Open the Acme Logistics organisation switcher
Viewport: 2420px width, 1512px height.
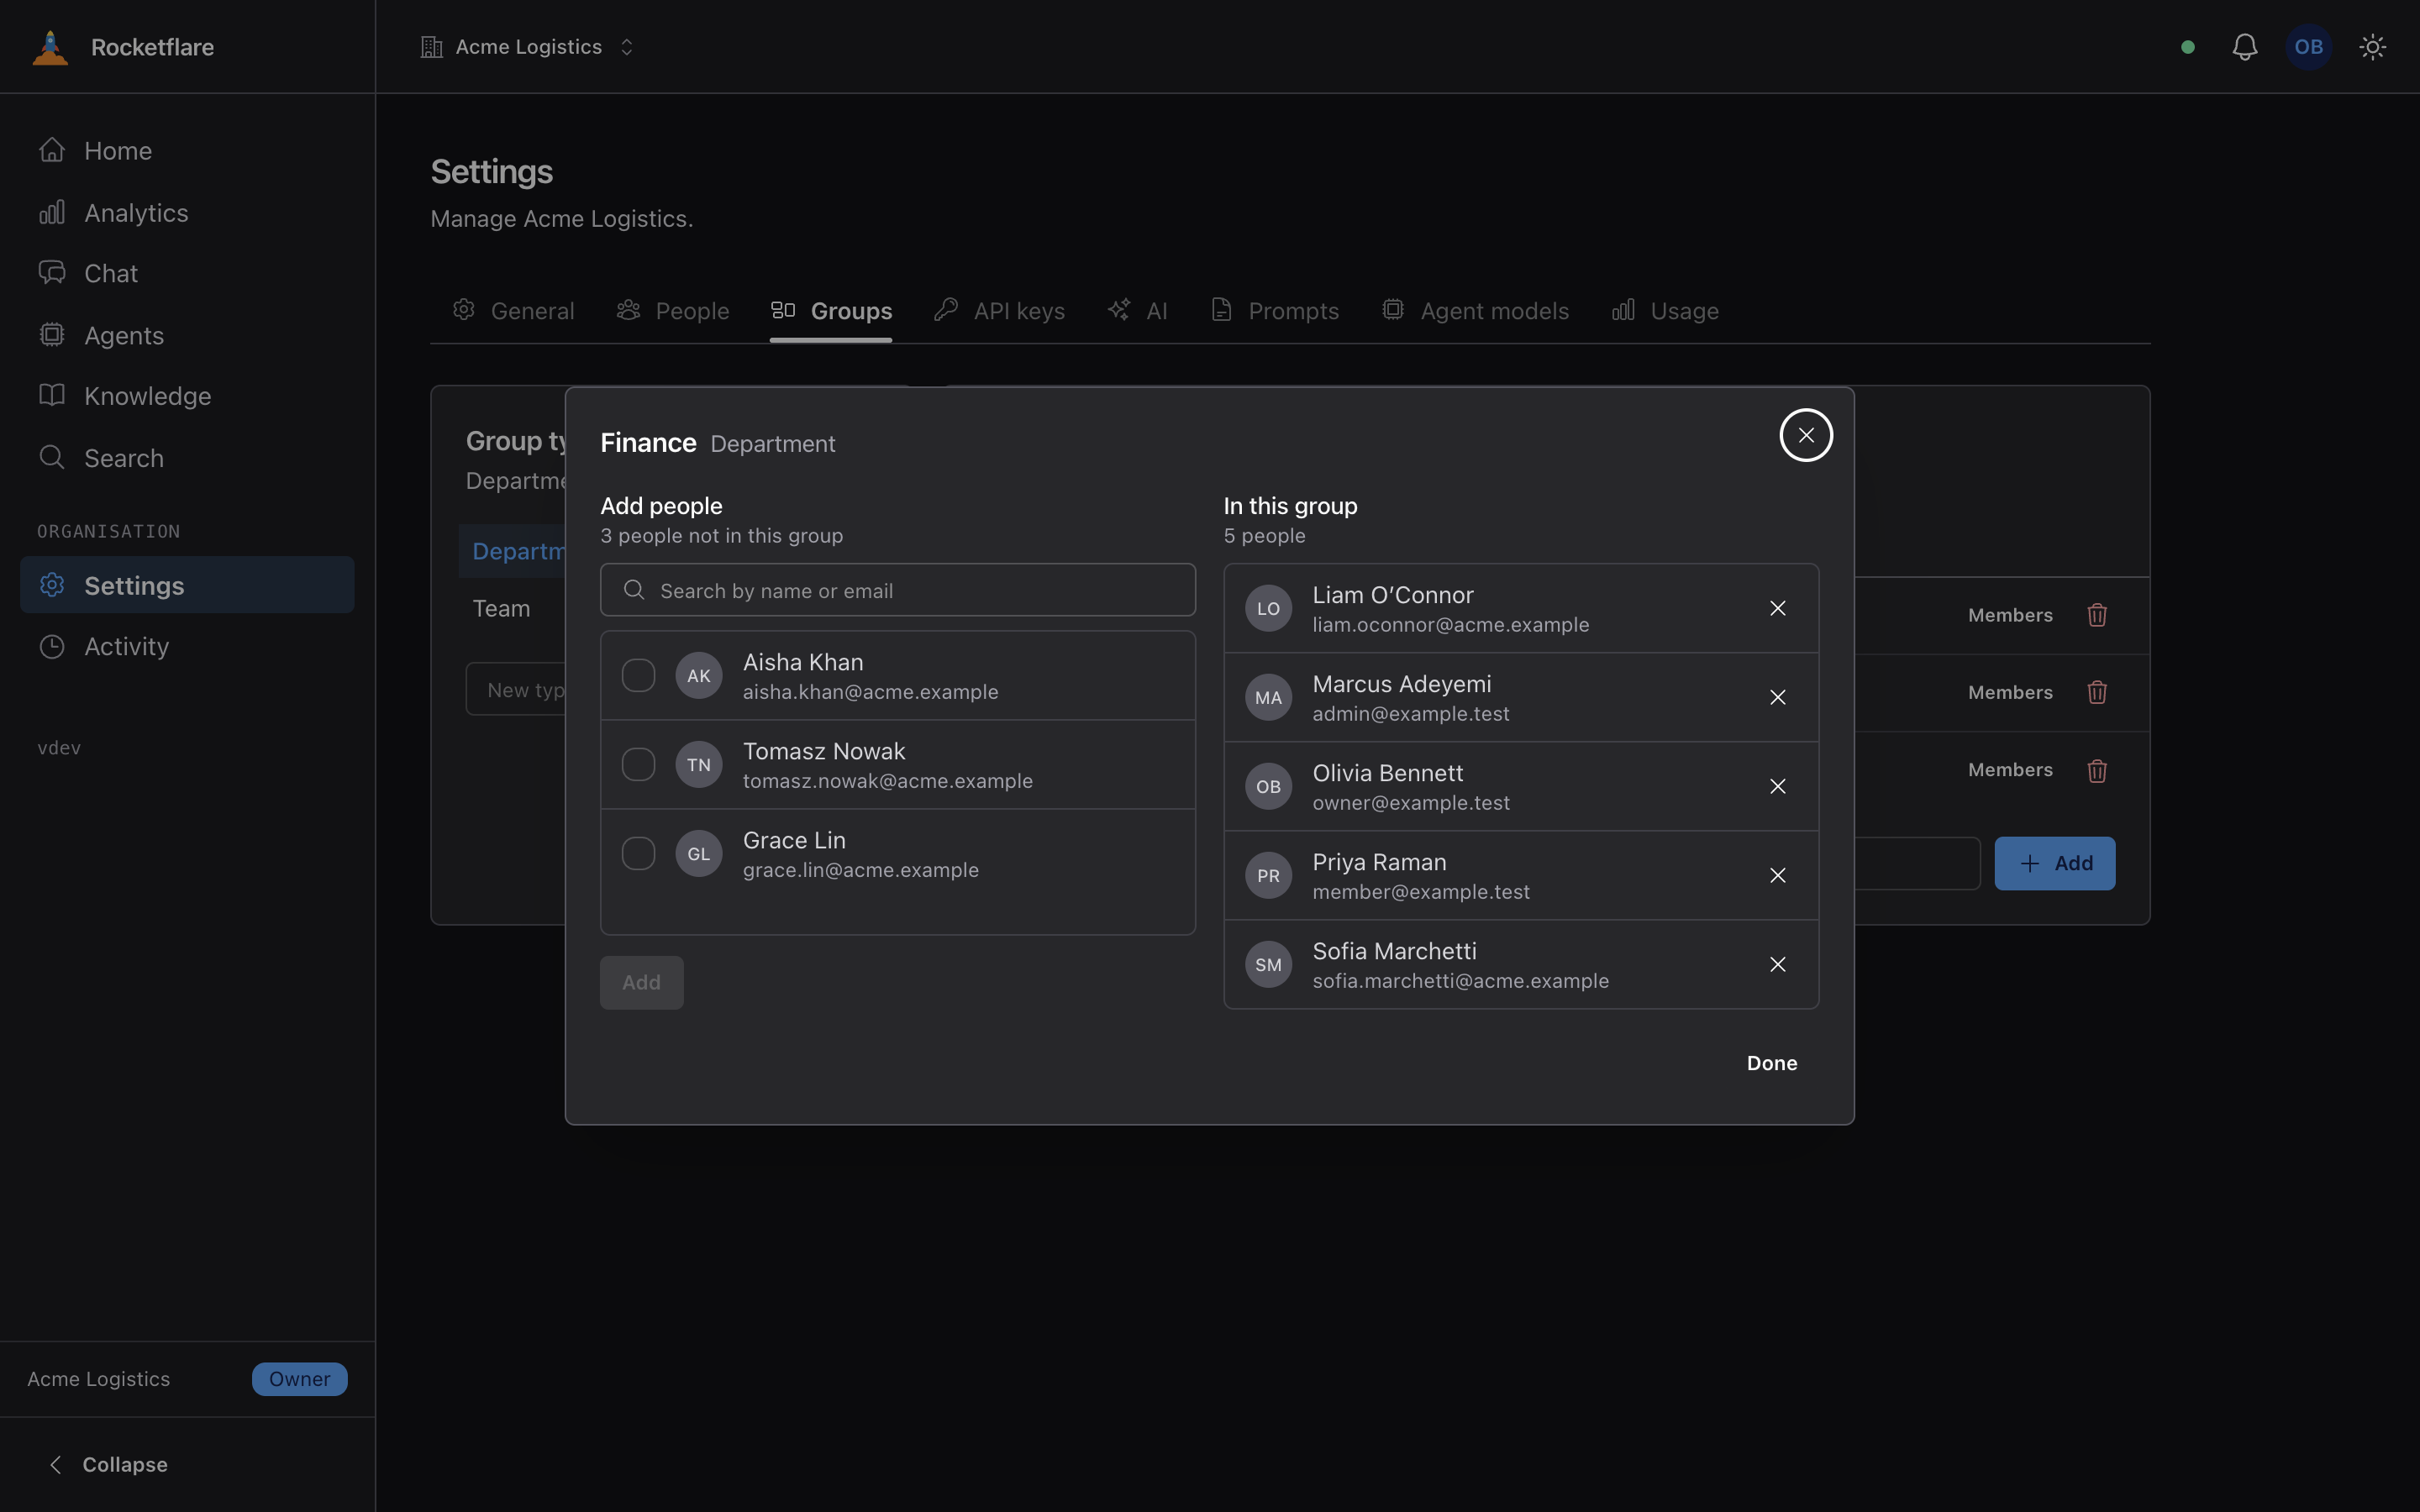pyautogui.click(x=527, y=47)
